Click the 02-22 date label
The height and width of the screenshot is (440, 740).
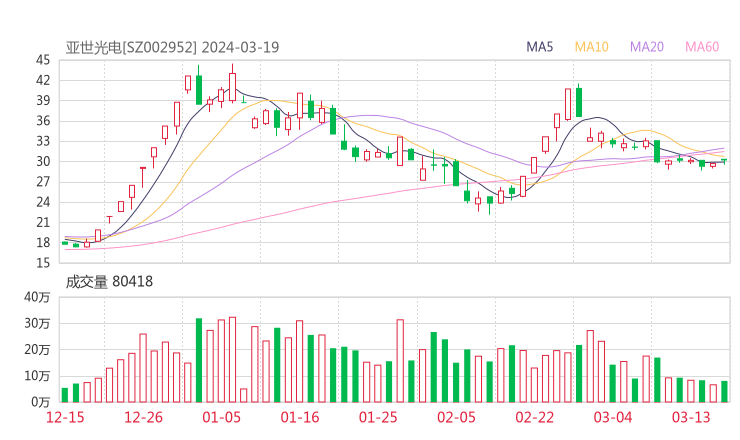(535, 417)
